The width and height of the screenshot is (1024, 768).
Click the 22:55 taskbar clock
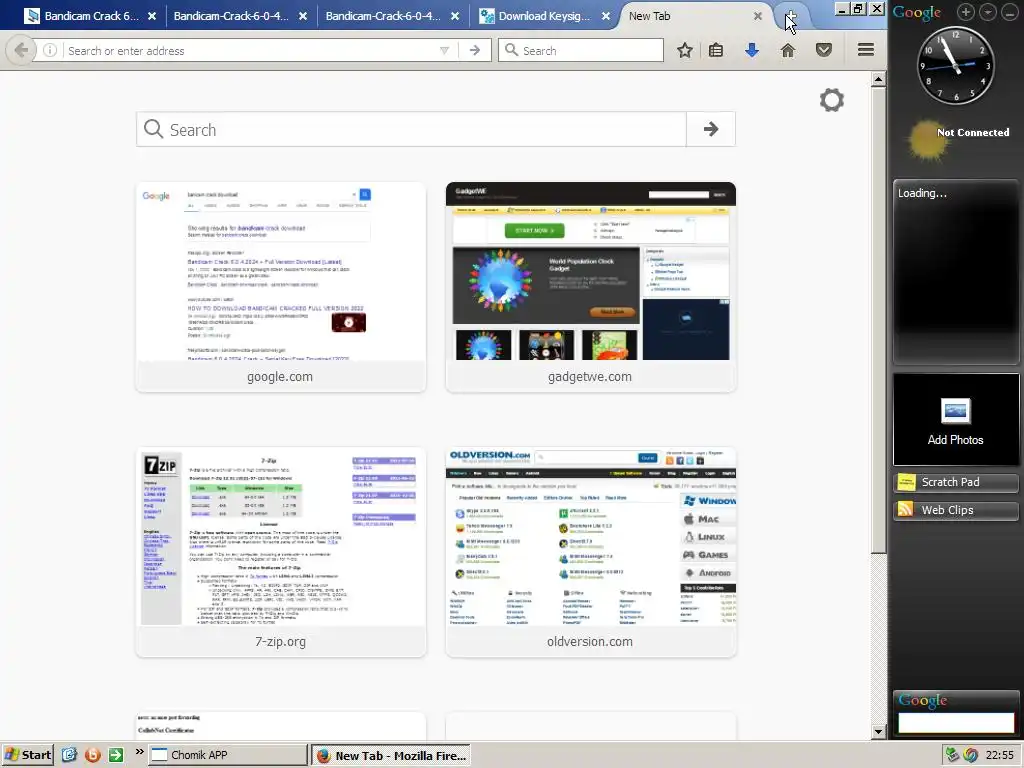tap(999, 755)
